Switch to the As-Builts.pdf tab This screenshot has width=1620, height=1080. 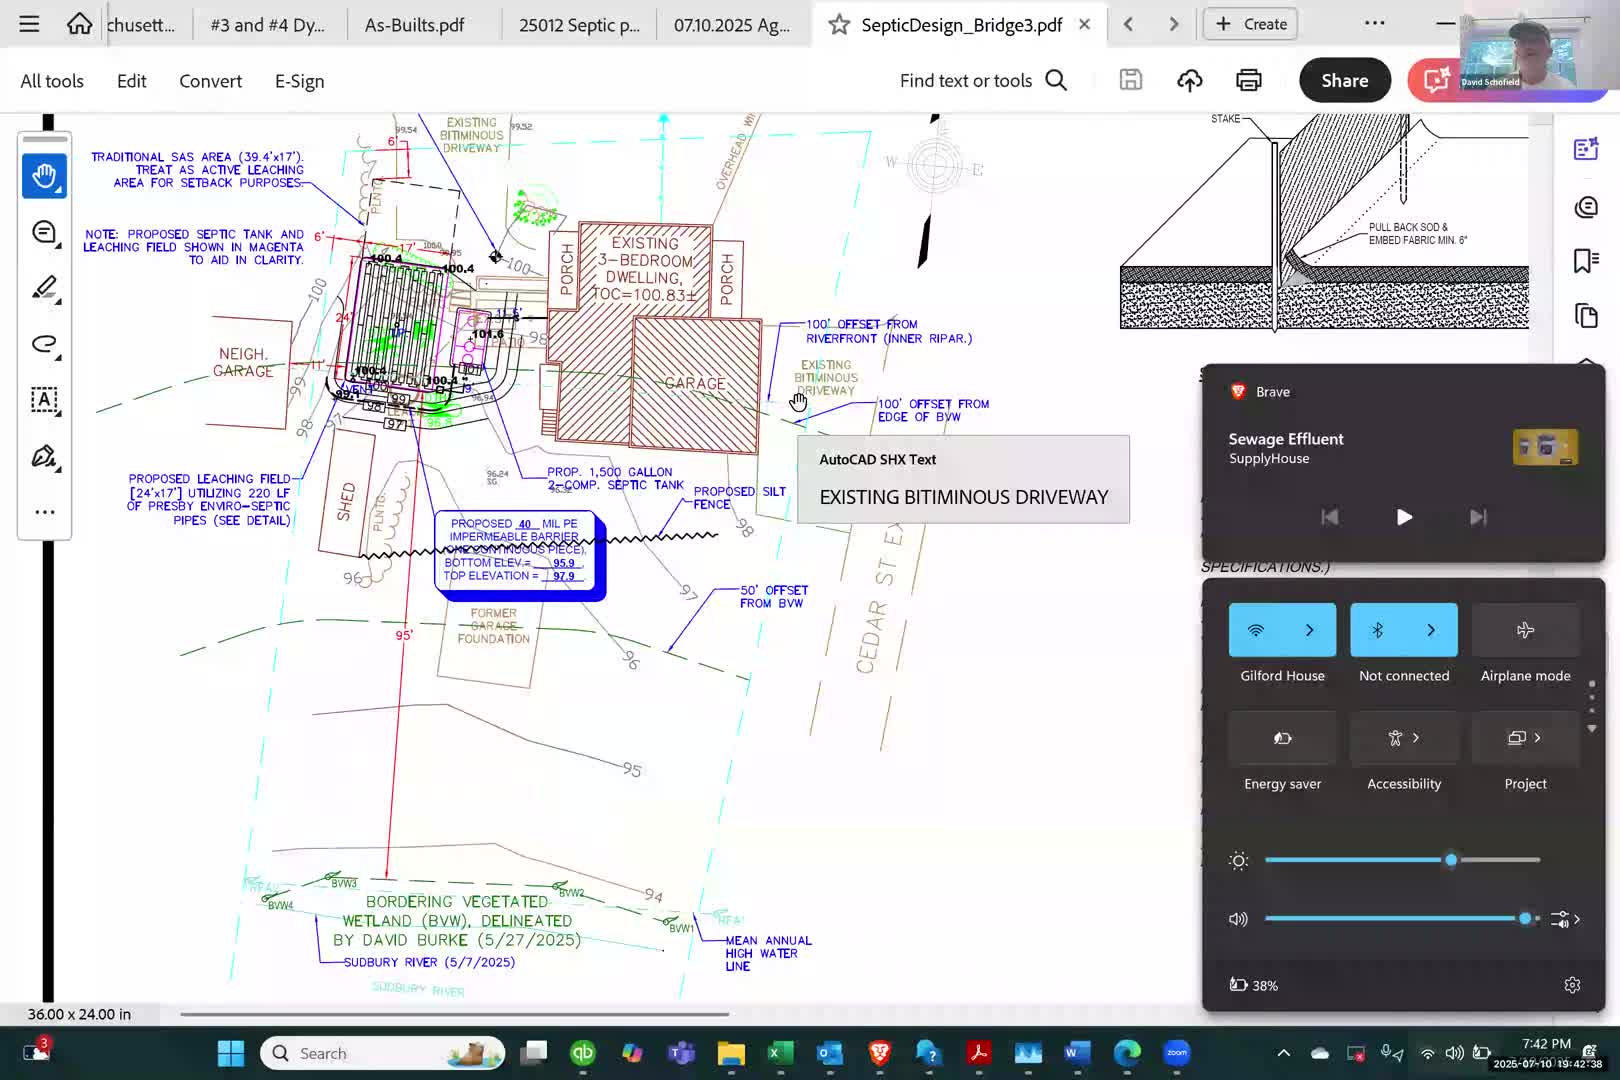pos(413,24)
